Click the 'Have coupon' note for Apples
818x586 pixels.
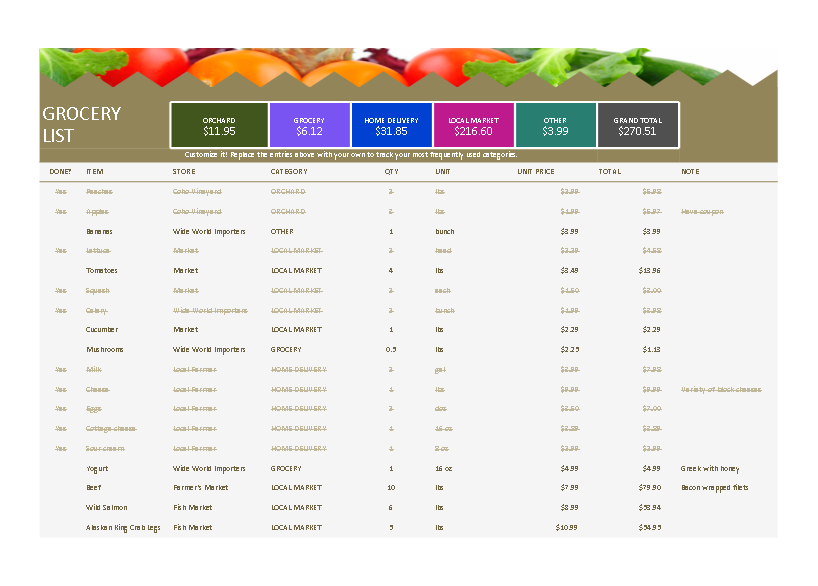coord(702,211)
